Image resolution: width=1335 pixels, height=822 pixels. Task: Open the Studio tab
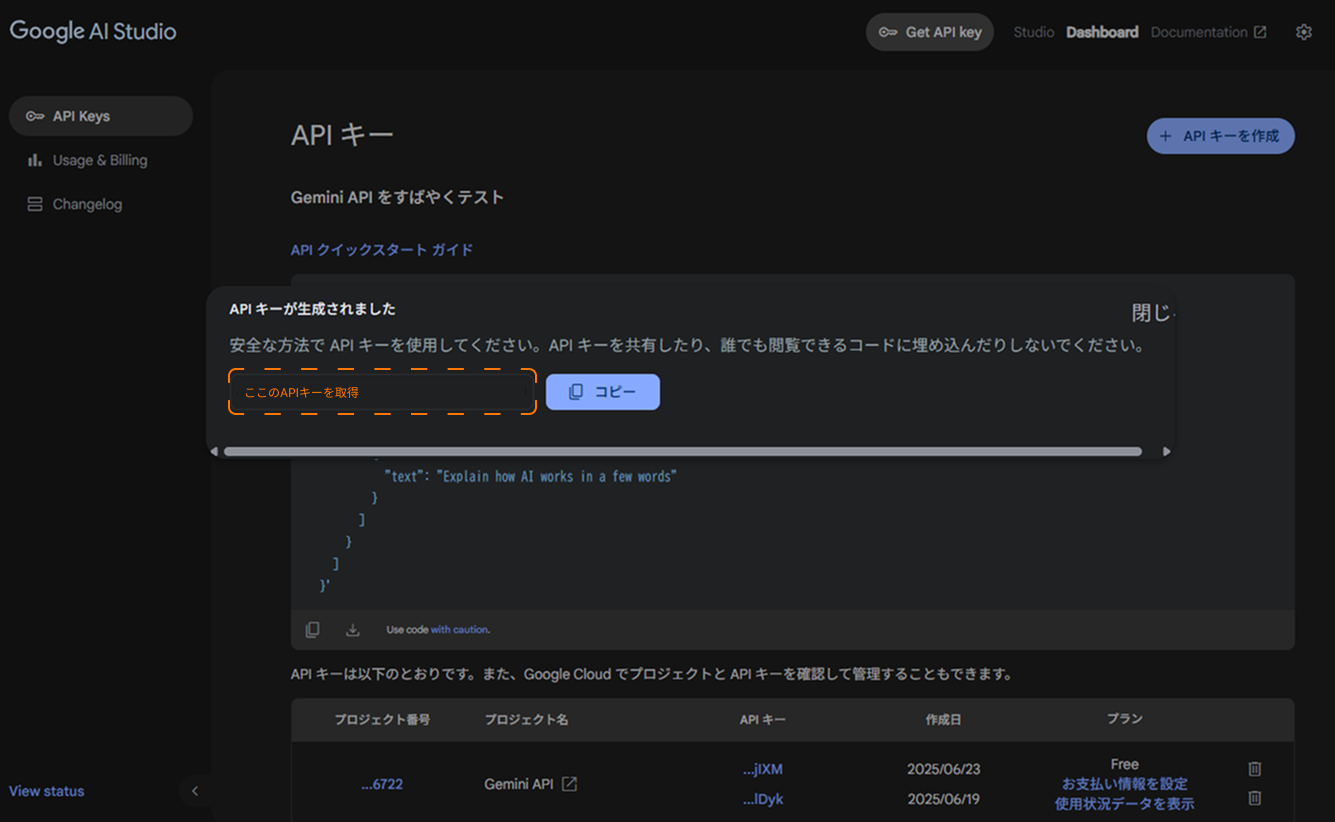click(x=1033, y=32)
